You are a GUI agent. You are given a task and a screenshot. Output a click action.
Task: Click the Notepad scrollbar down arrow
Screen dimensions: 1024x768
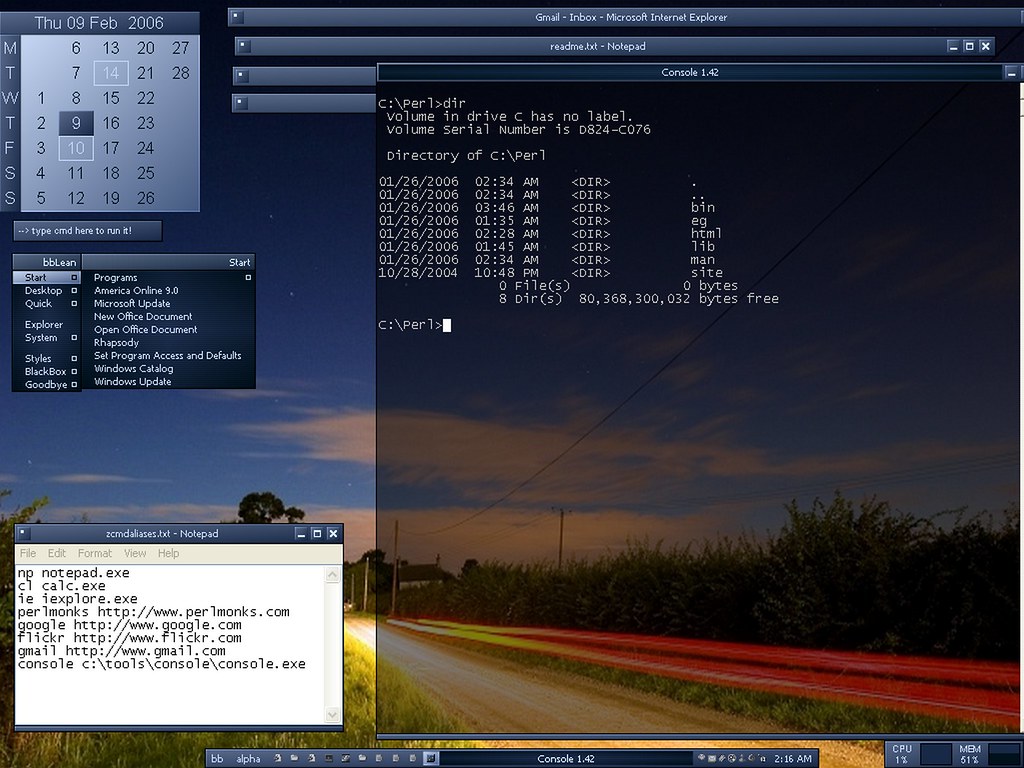332,715
